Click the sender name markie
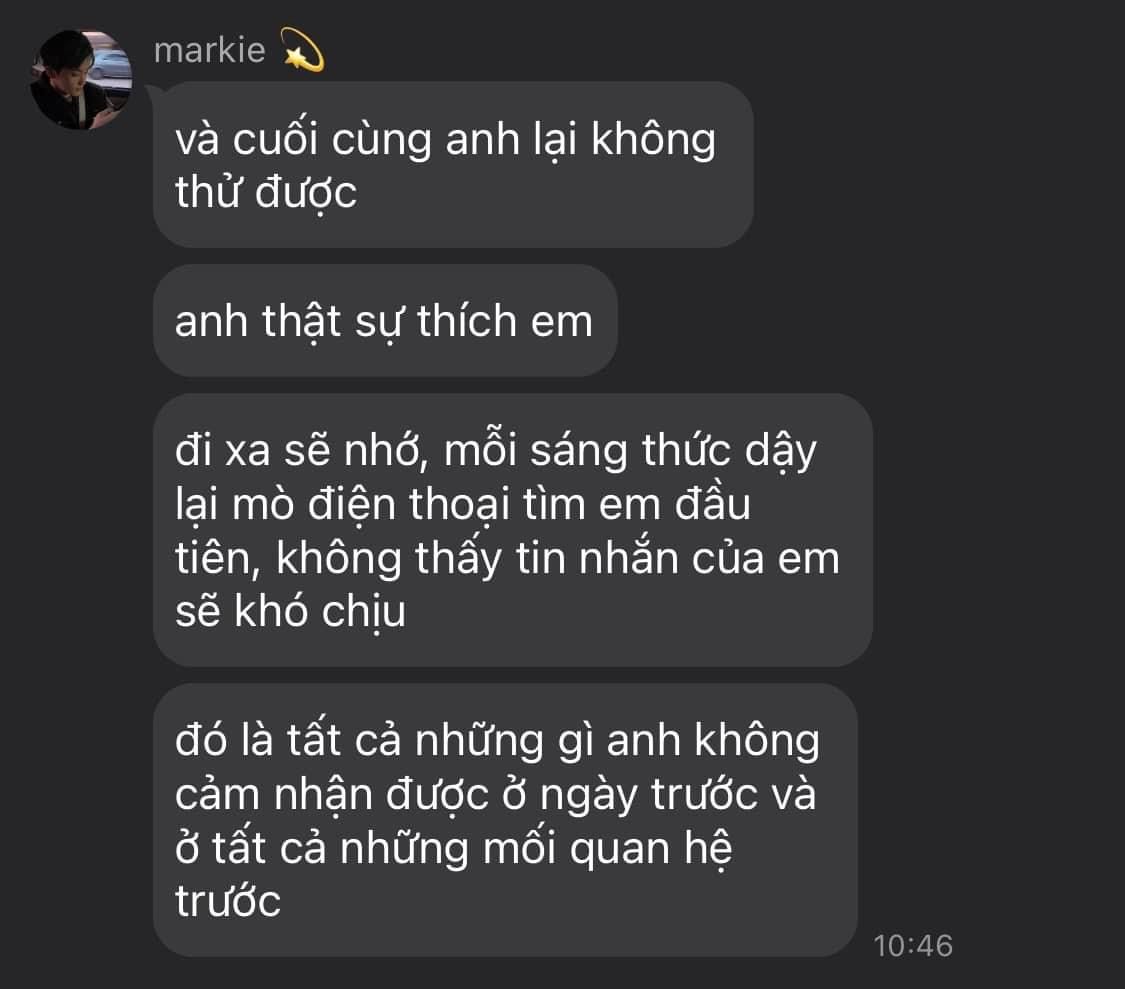1125x989 pixels. pos(210,50)
